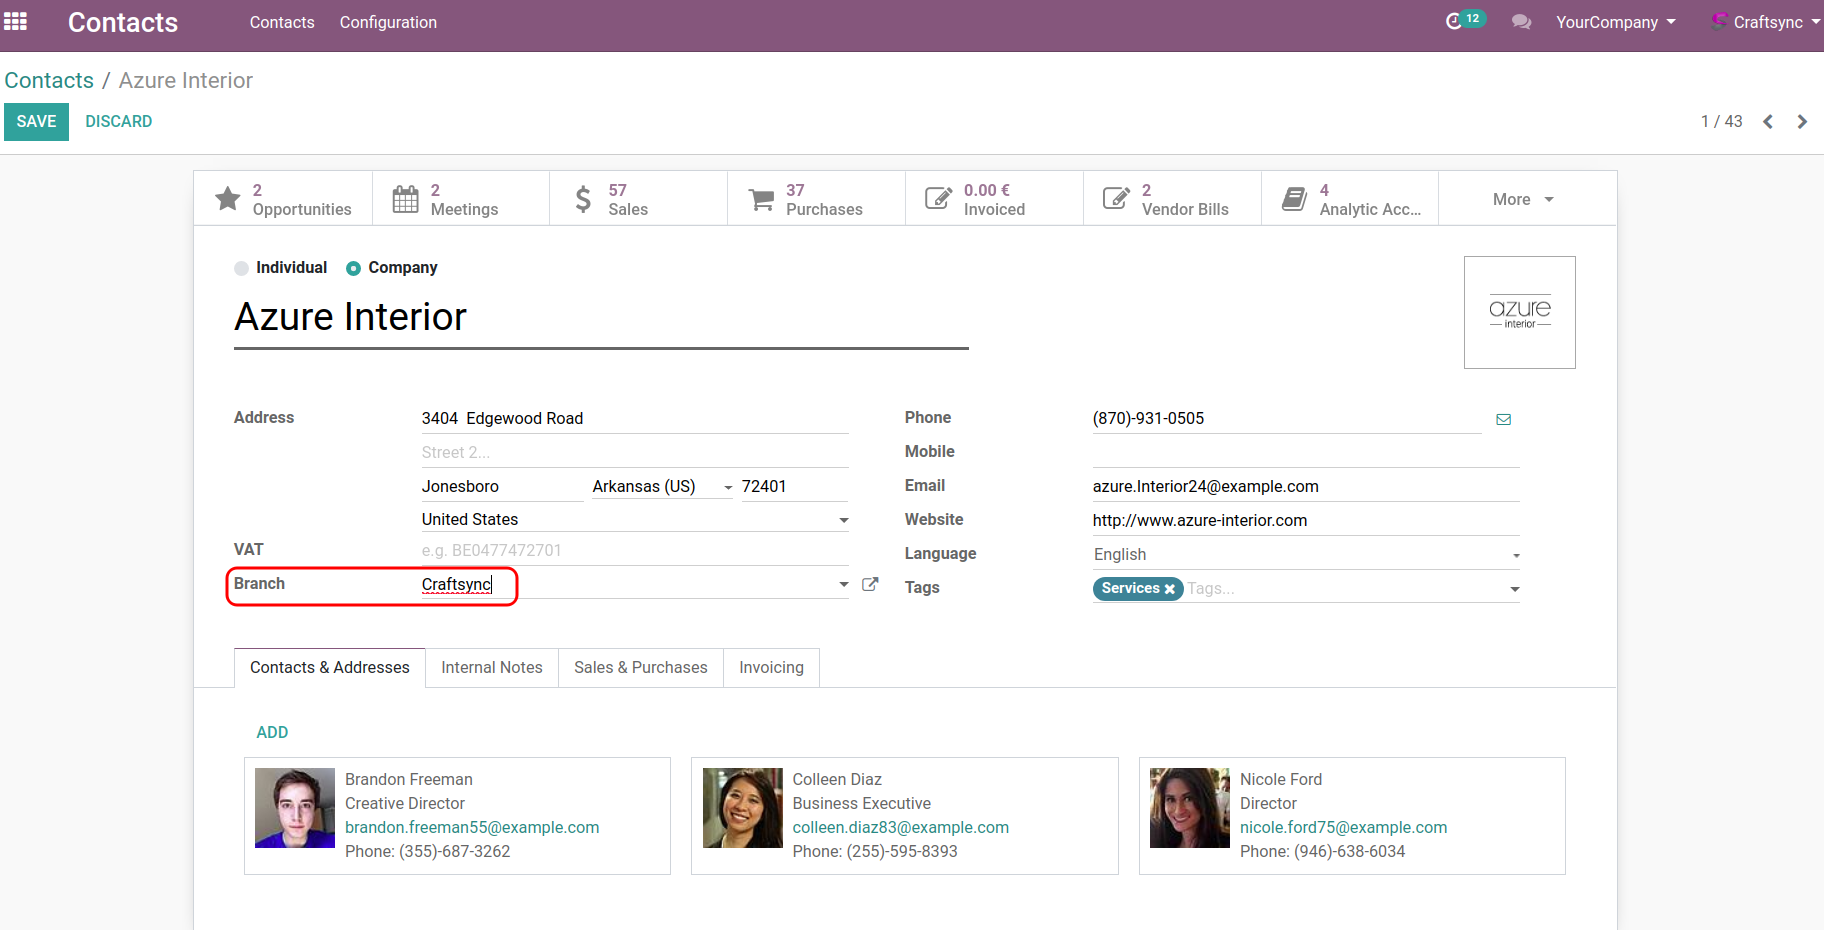Screen dimensions: 1824x930
Task: Open the YourCompany switcher menu
Action: [x=1615, y=22]
